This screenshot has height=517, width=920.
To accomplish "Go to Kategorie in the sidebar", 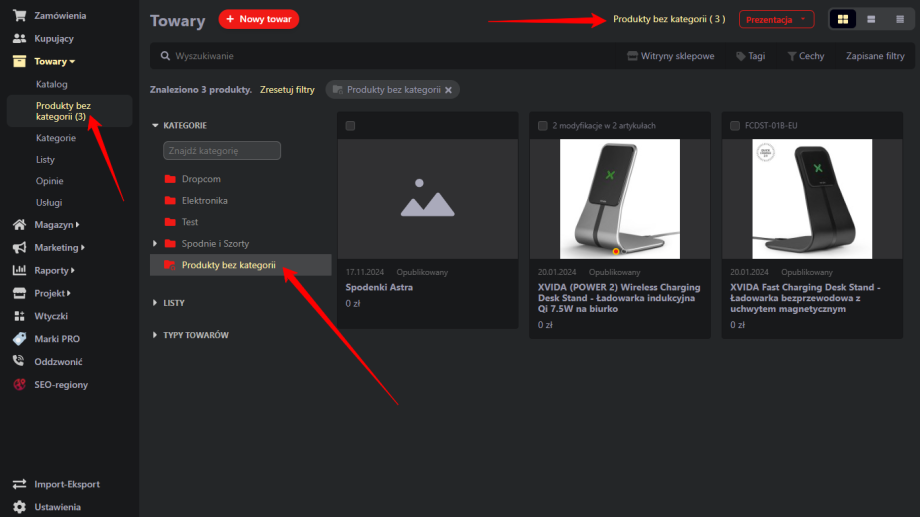I will point(55,138).
